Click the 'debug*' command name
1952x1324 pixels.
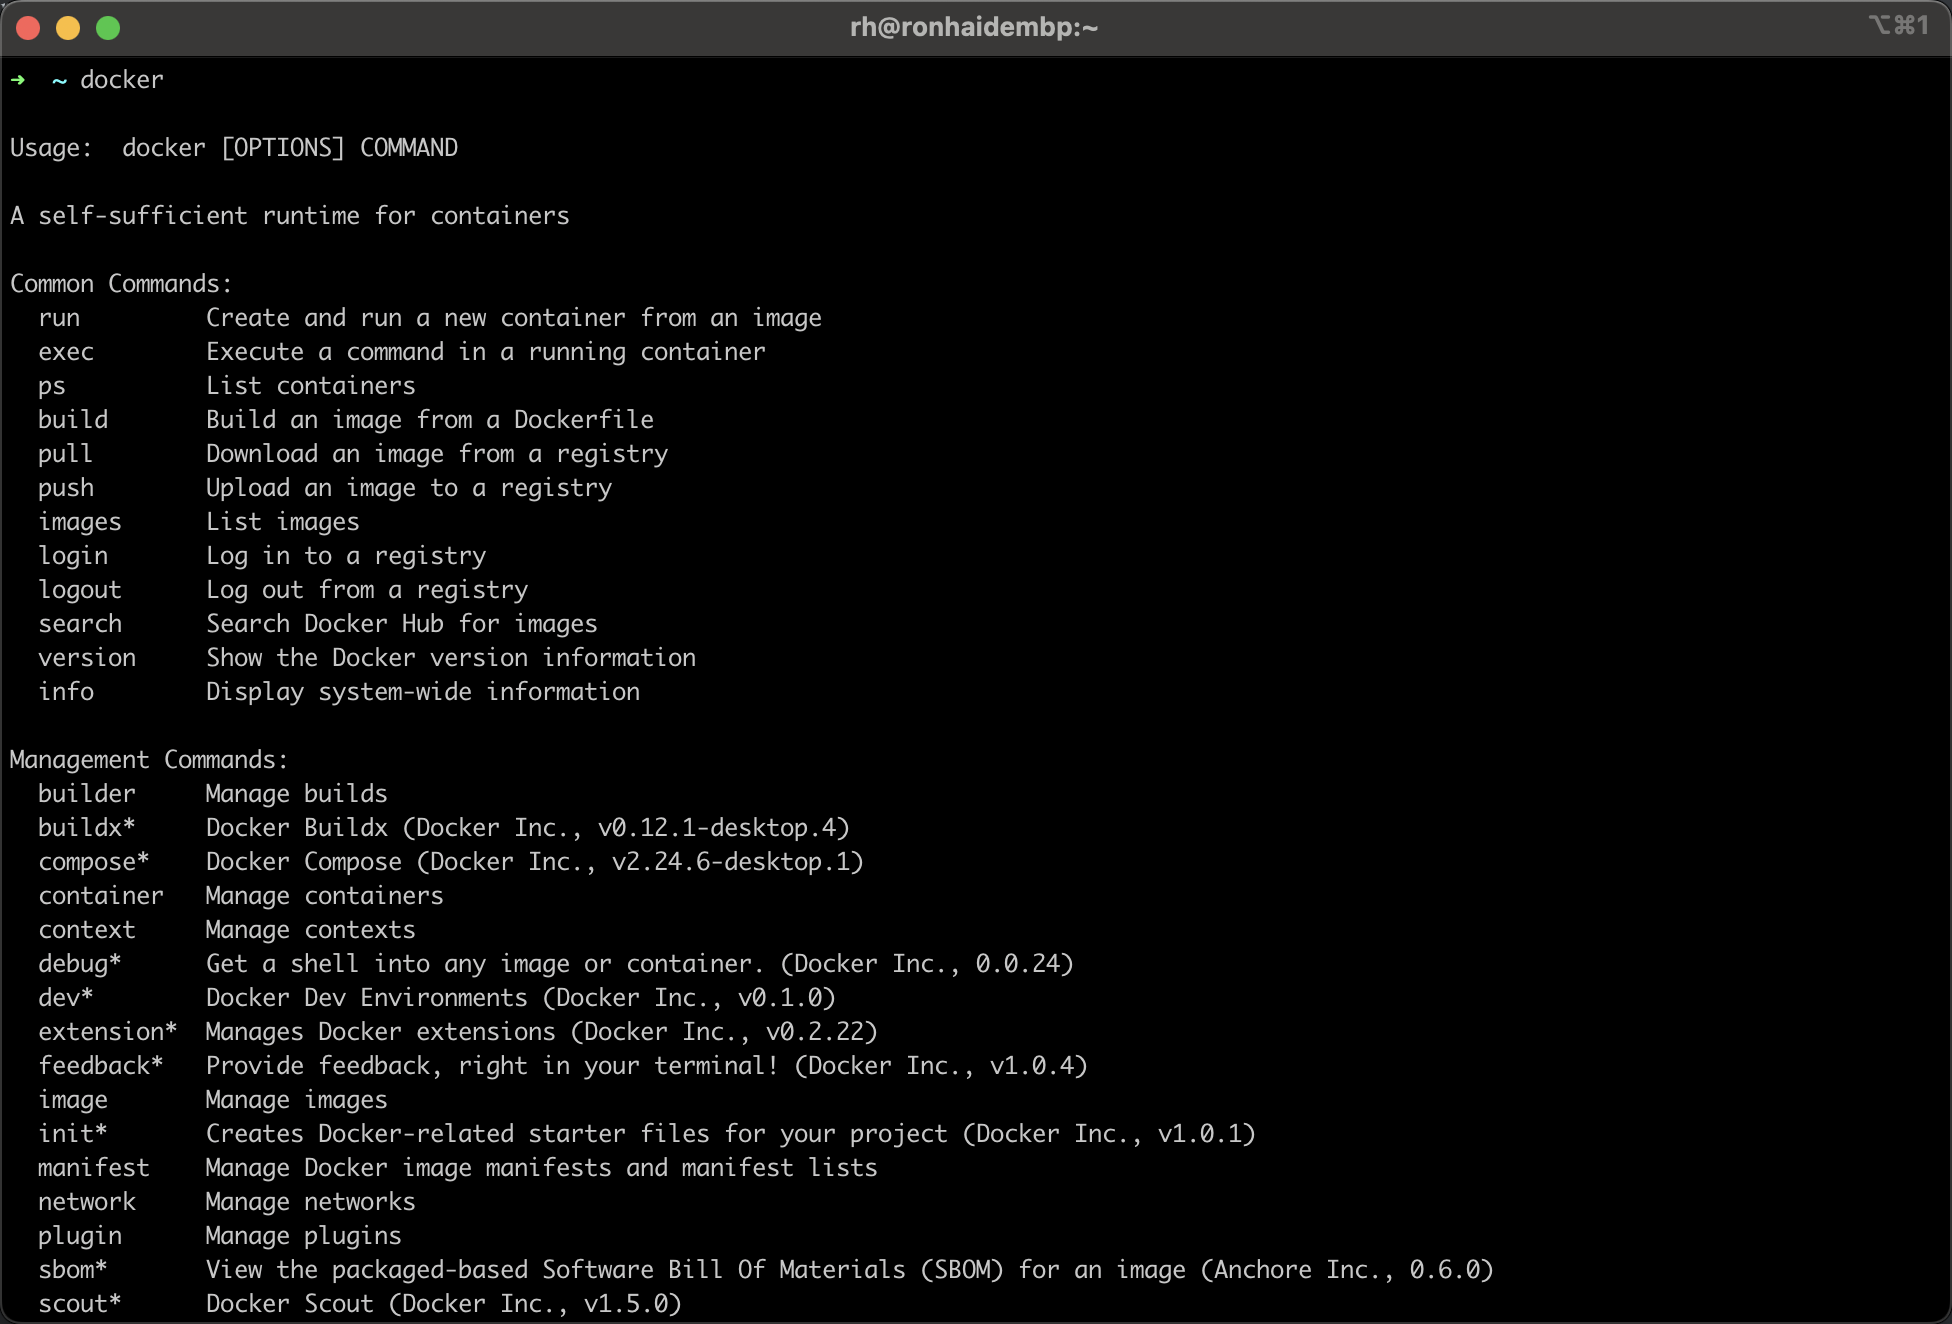pyautogui.click(x=80, y=964)
